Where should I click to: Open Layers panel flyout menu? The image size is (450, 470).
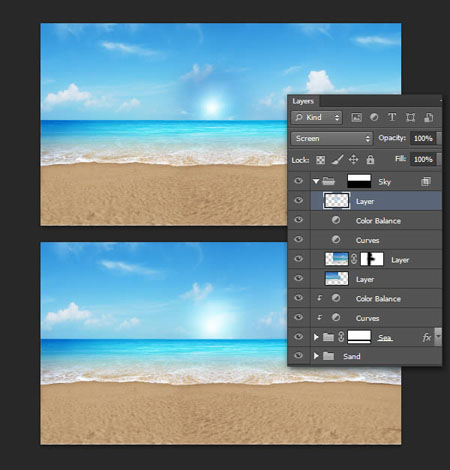coord(440,100)
